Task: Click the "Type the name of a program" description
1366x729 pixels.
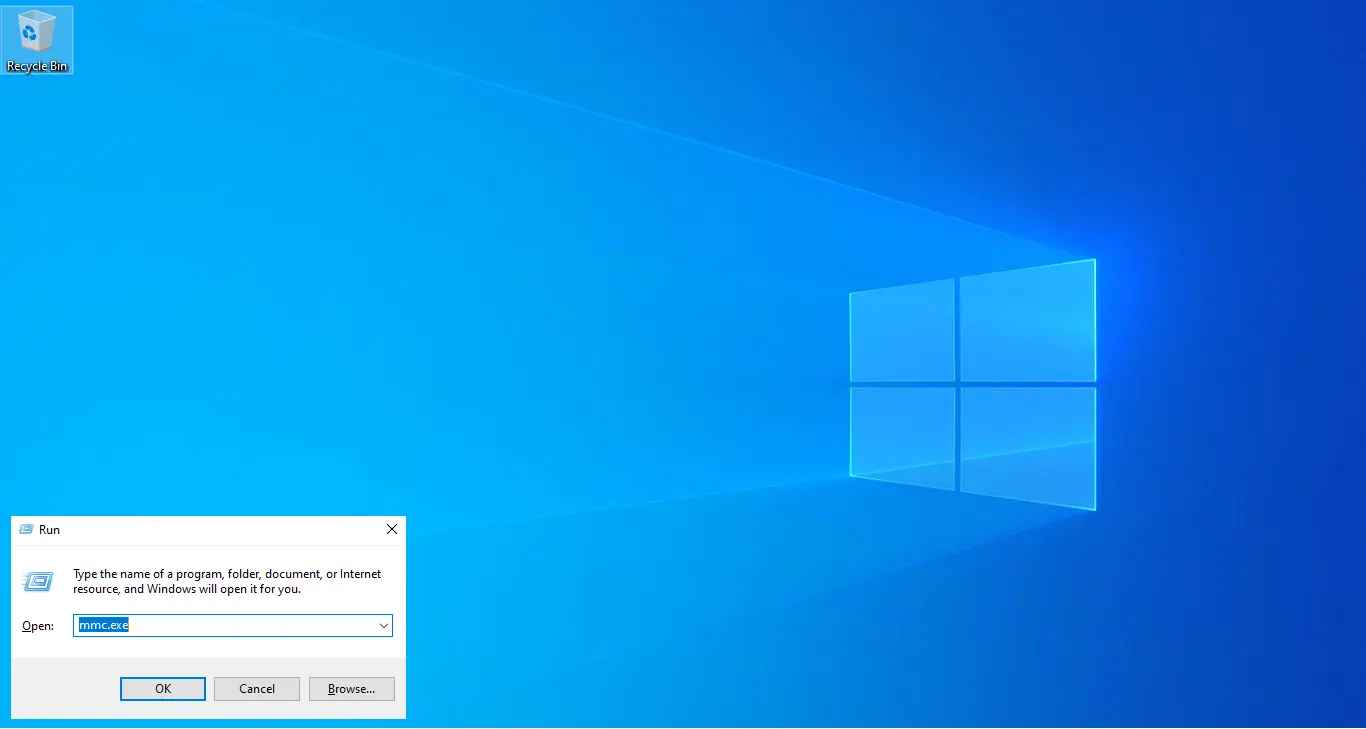Action: pos(227,582)
